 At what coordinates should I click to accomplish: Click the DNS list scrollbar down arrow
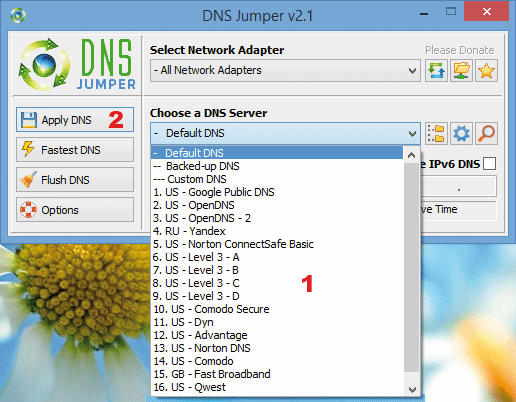coord(412,389)
